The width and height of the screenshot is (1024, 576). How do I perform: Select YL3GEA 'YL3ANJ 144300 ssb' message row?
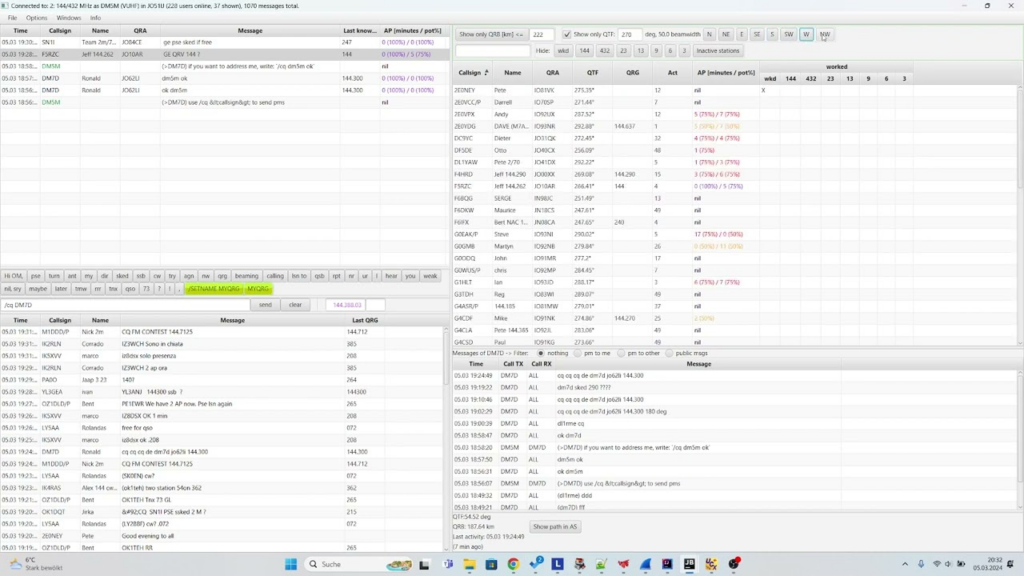click(222, 392)
